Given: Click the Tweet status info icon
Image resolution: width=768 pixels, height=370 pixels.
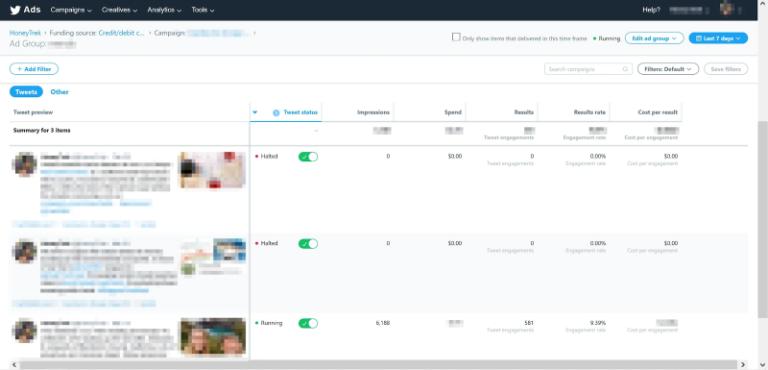Looking at the screenshot, I should tap(276, 113).
